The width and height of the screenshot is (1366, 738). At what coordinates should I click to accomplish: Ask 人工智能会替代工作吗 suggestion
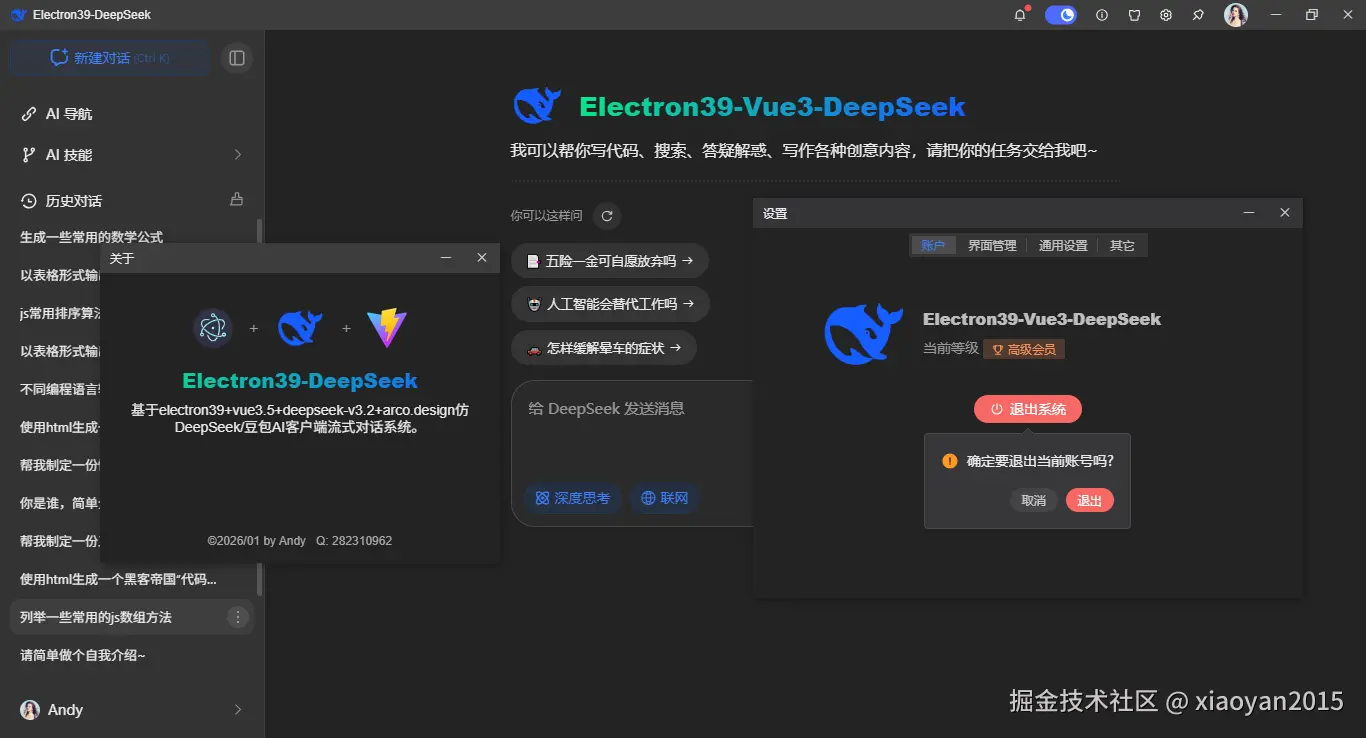(610, 304)
